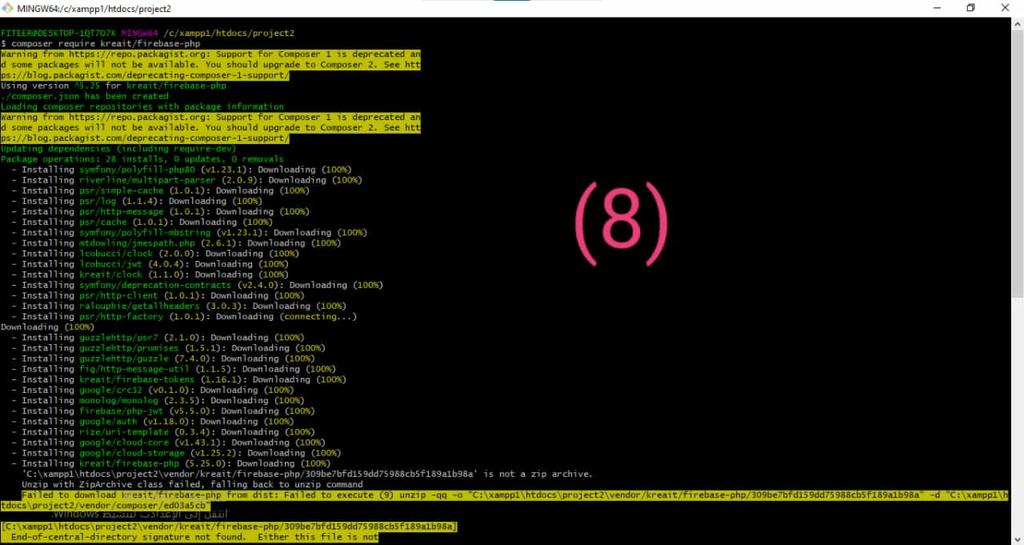Viewport: 1024px width, 545px height.
Task: Click 'Loading composer repositories with package information'
Action: [x=142, y=106]
